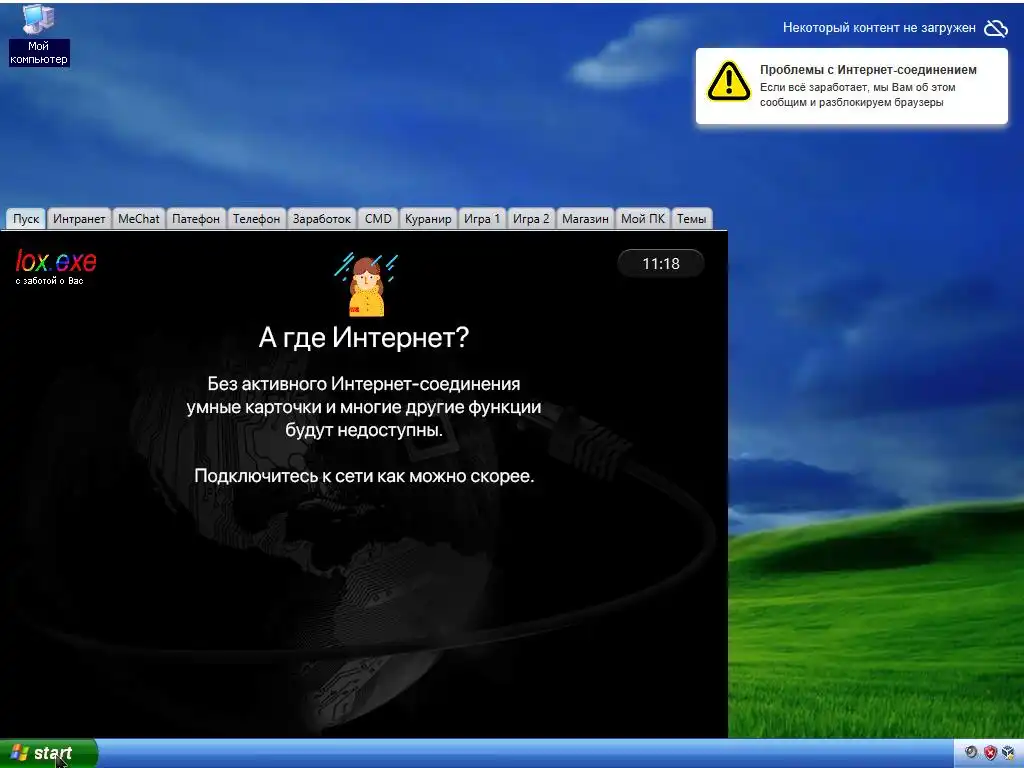This screenshot has width=1024, height=768.
Task: Select the MeChat tab
Action: [138, 219]
